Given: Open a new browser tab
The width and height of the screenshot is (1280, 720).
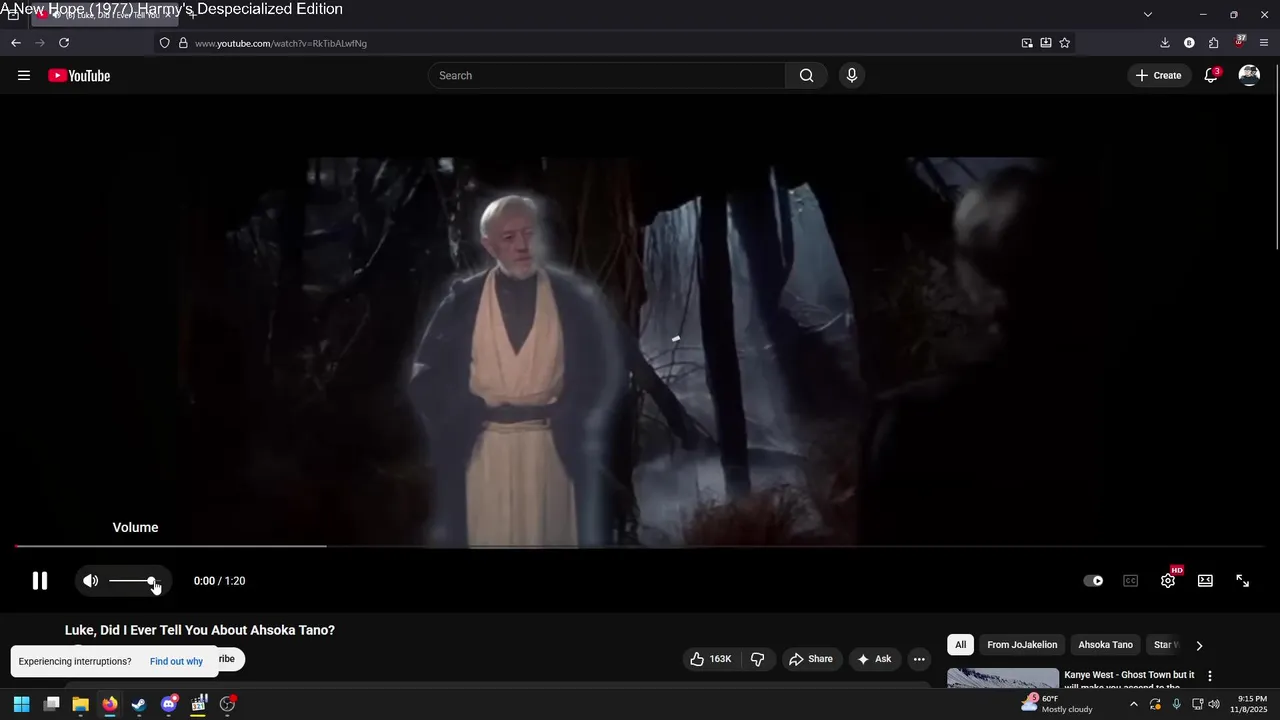Looking at the screenshot, I should coord(193,14).
